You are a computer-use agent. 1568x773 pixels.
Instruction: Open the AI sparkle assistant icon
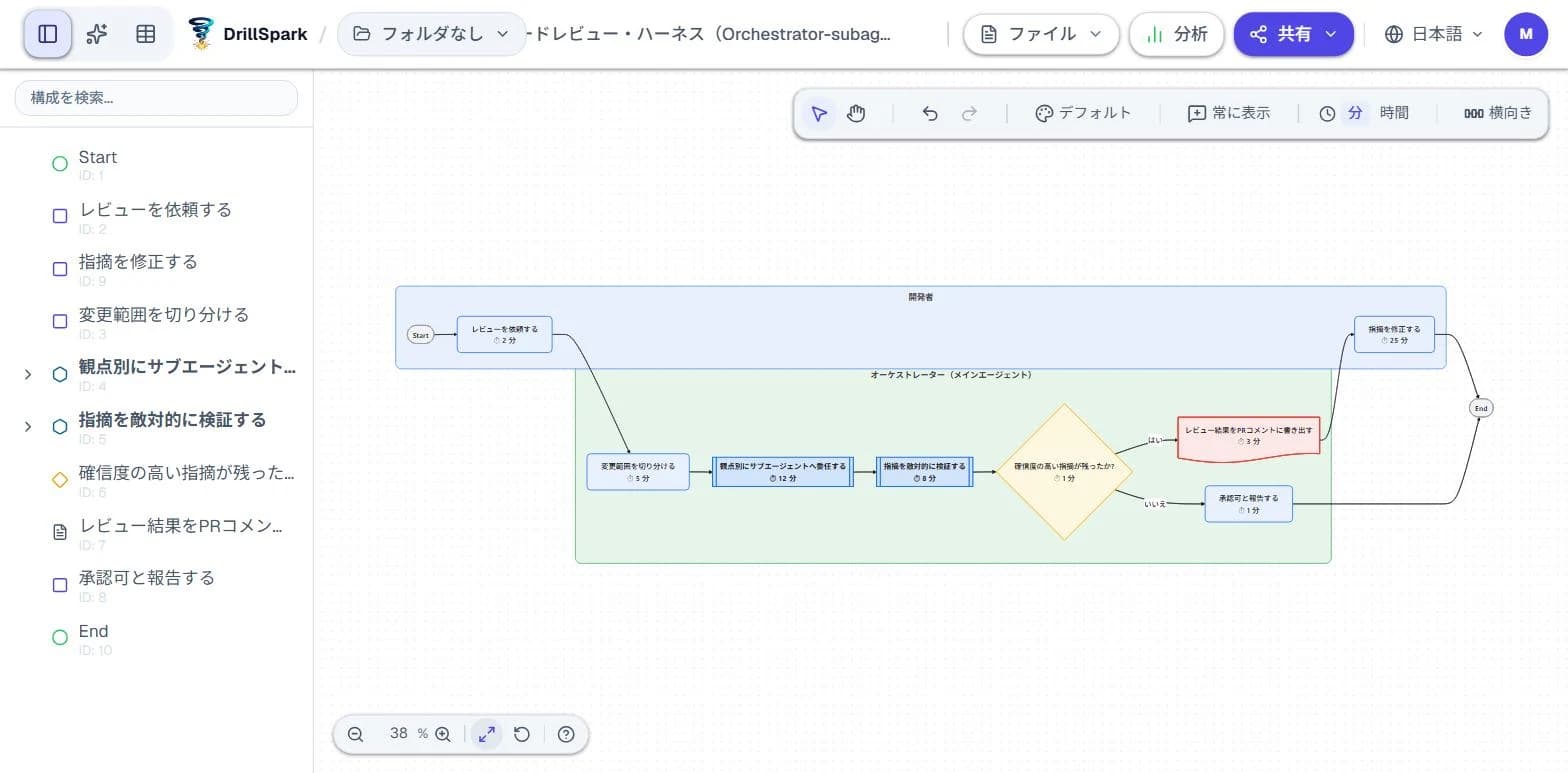click(x=97, y=34)
